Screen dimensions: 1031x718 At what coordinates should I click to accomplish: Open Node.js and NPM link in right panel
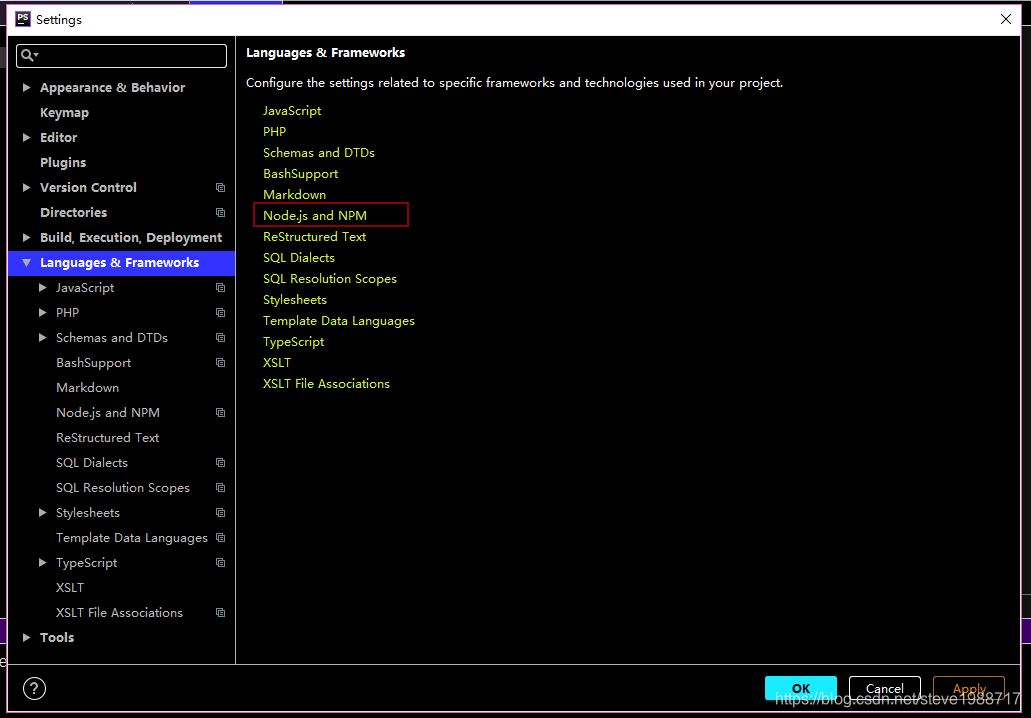[315, 216]
